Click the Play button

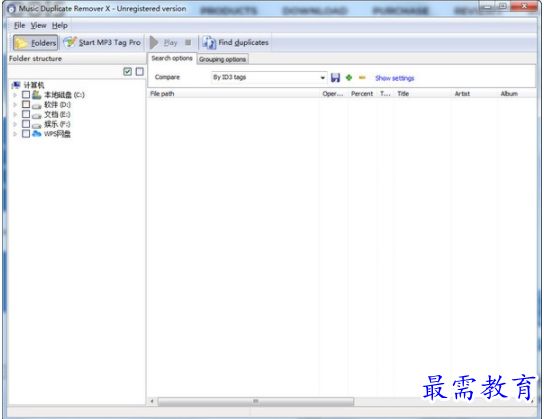pyautogui.click(x=164, y=43)
